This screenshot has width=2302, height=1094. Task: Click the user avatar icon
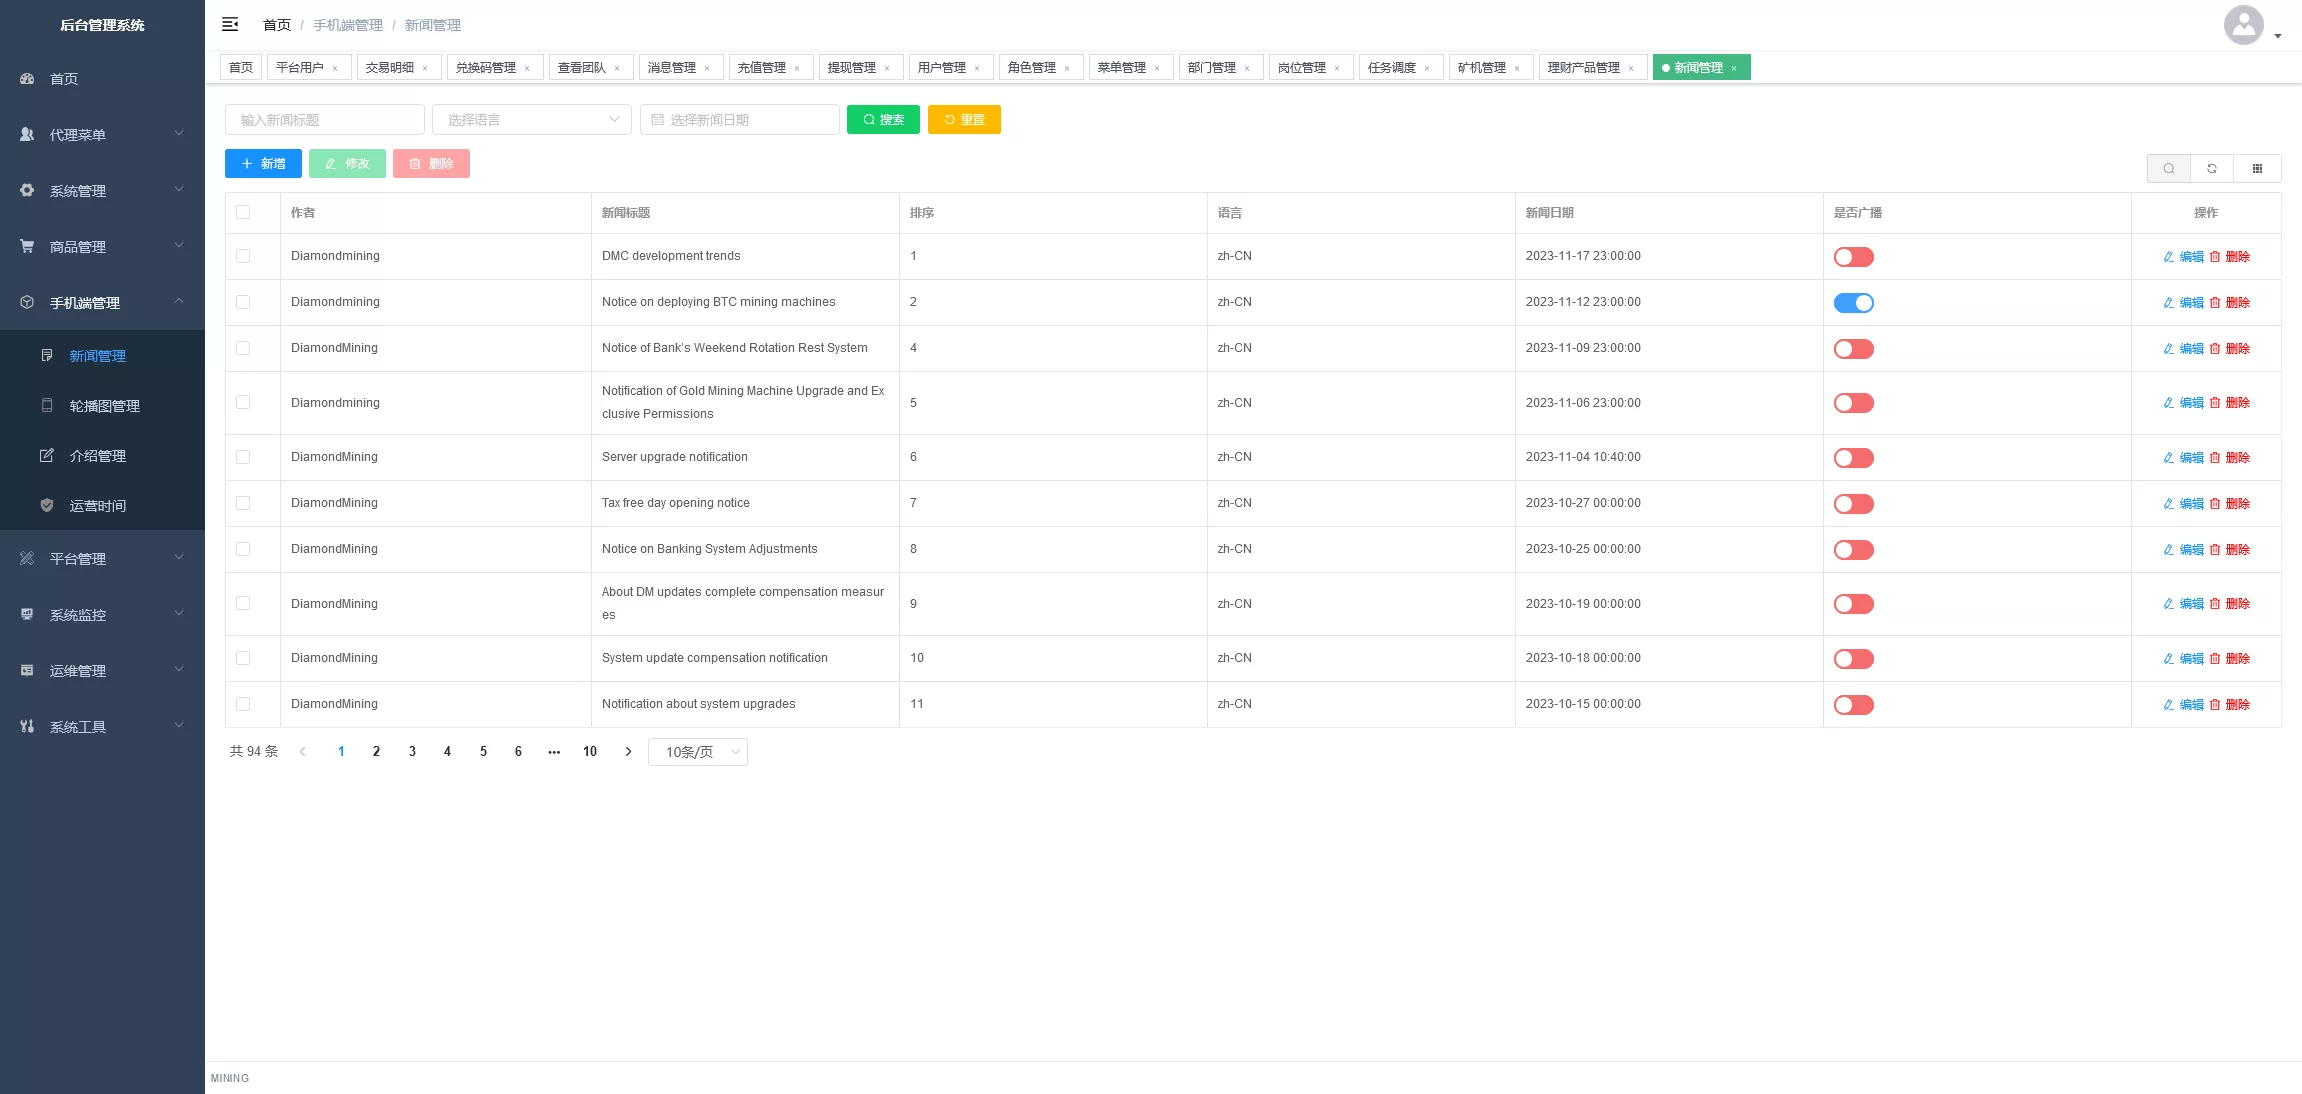tap(2243, 25)
